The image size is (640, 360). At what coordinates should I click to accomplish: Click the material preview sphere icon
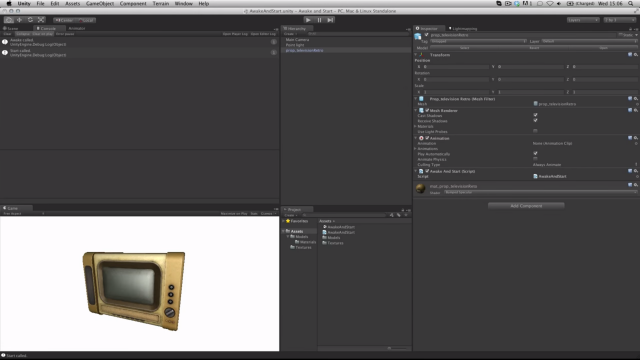(x=420, y=188)
